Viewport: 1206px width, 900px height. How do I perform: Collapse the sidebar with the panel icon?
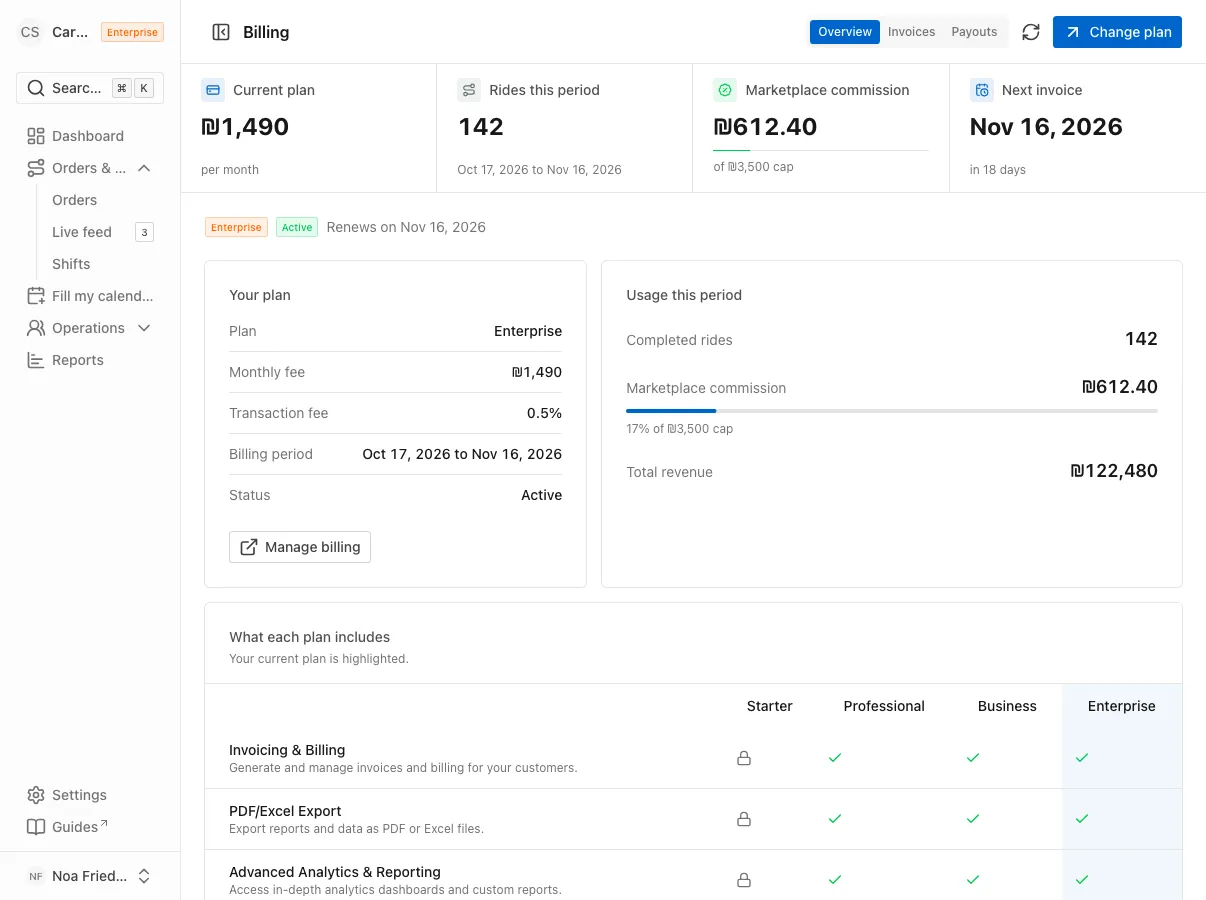coord(221,32)
